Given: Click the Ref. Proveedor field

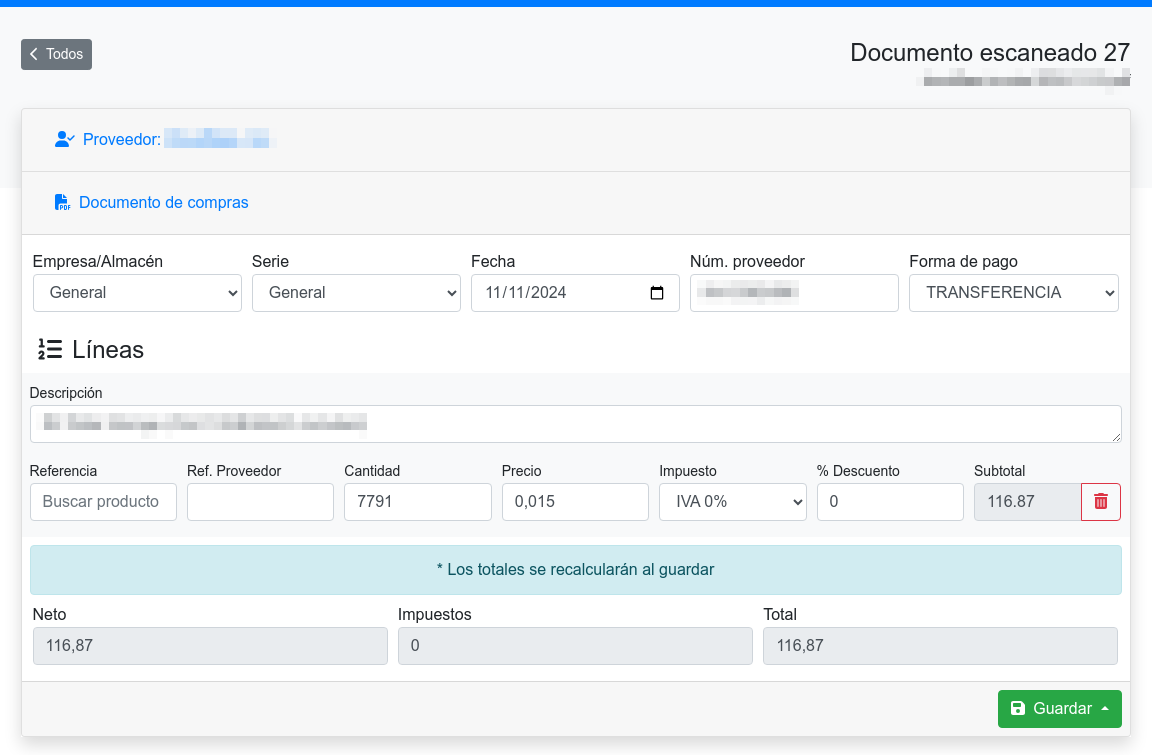Looking at the screenshot, I should pyautogui.click(x=261, y=502).
